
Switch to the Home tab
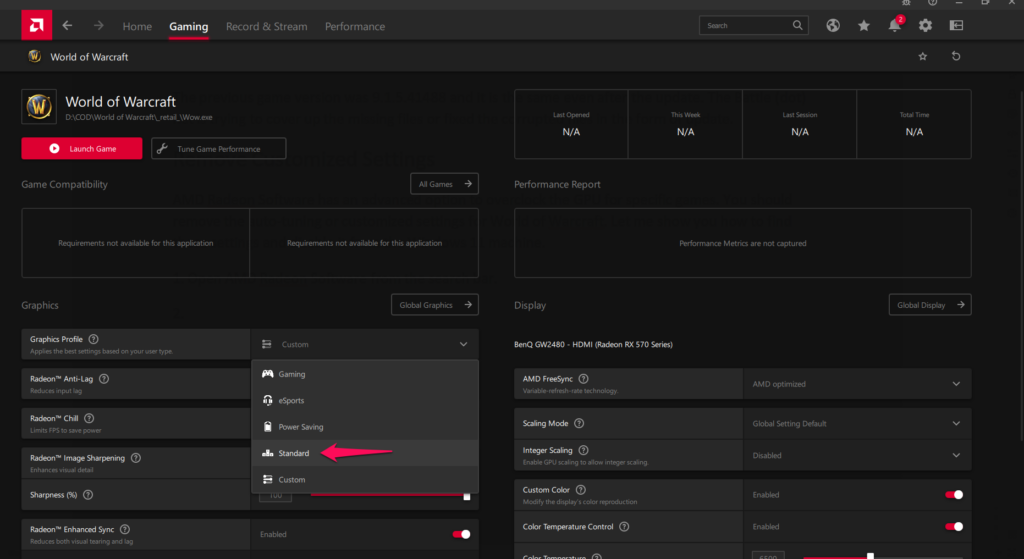pyautogui.click(x=137, y=26)
